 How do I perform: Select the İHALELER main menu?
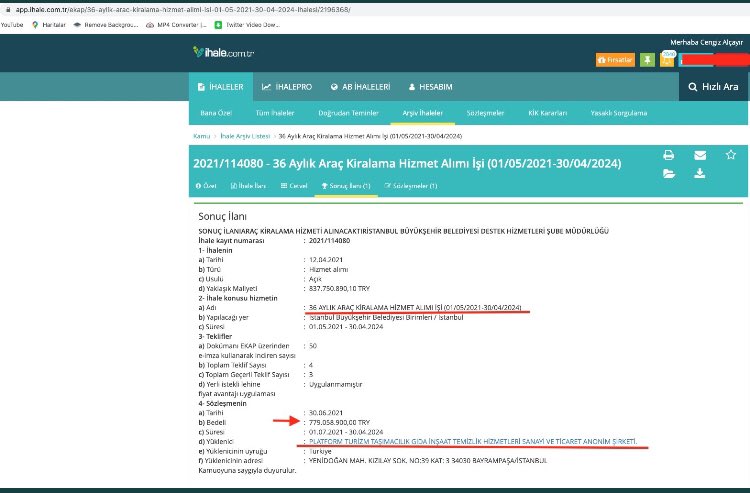(x=221, y=87)
